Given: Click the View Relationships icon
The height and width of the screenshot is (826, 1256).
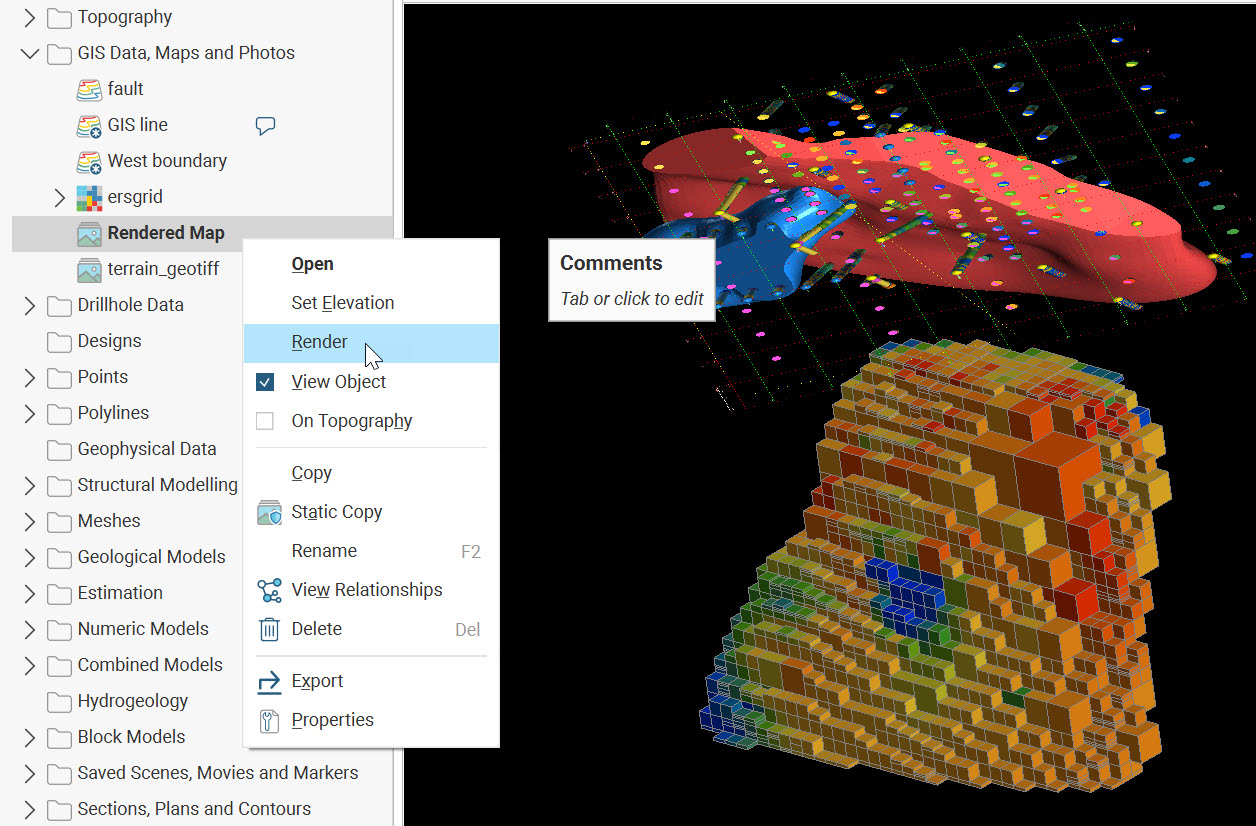Looking at the screenshot, I should coord(269,590).
